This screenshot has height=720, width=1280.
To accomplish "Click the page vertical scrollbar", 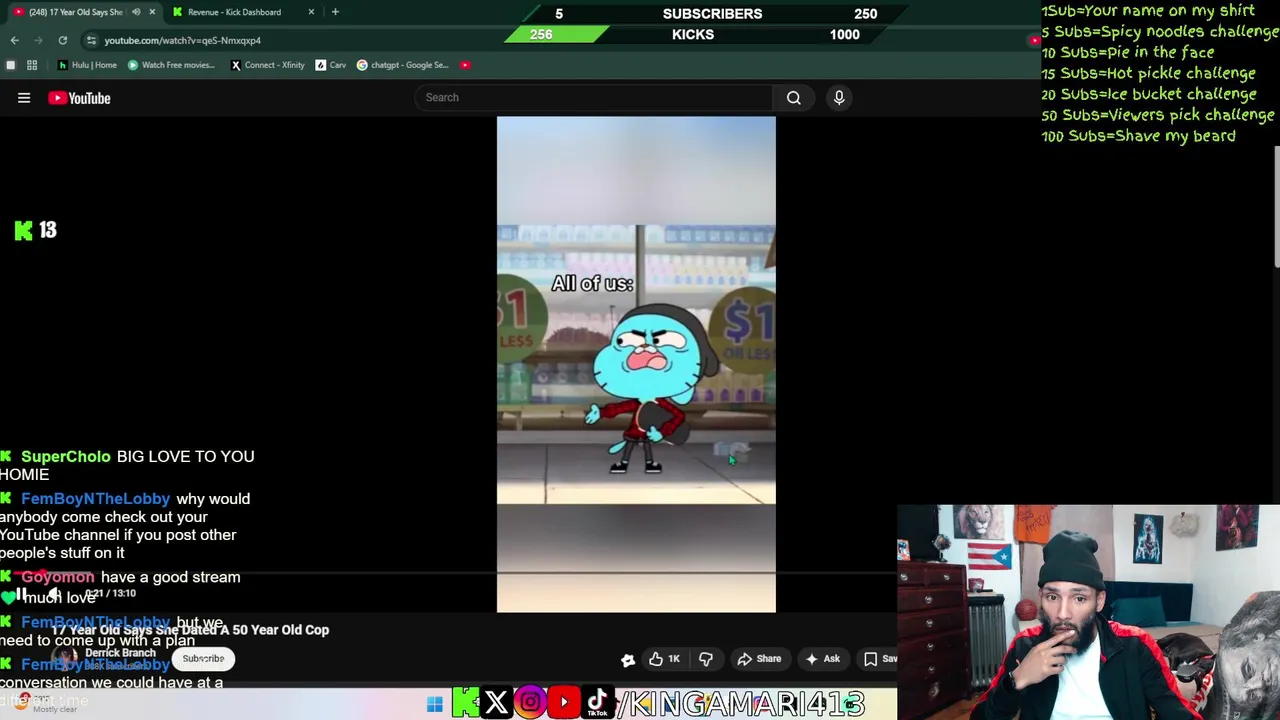I will point(1276,205).
